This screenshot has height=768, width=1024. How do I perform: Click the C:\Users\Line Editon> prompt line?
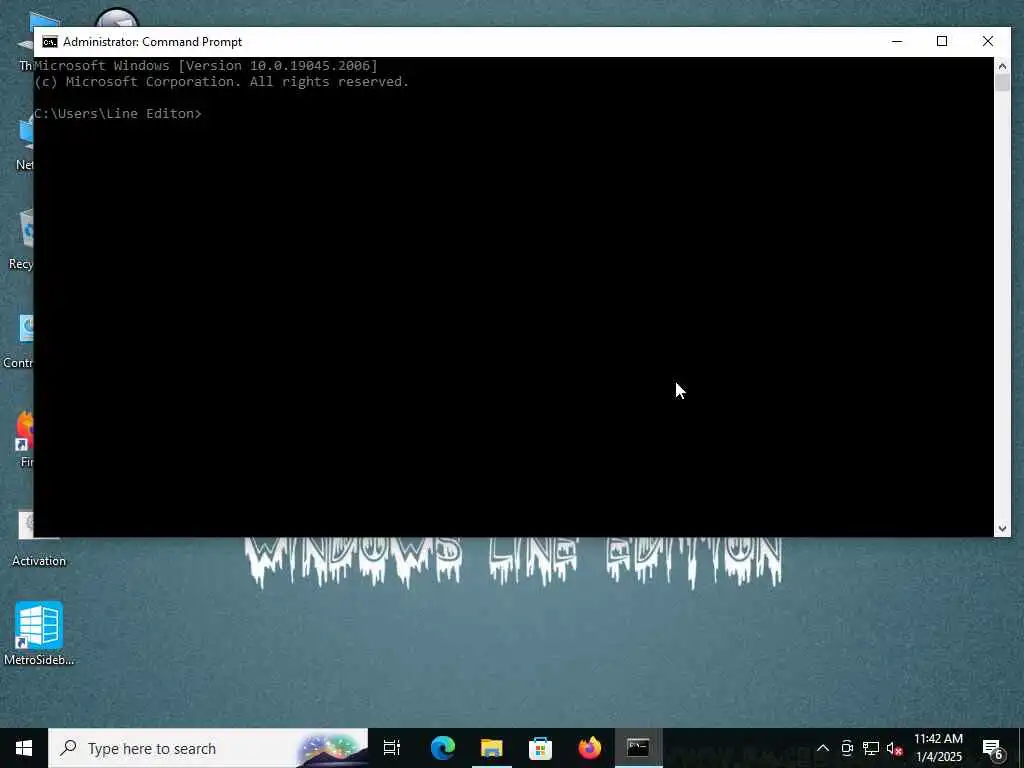coord(118,114)
